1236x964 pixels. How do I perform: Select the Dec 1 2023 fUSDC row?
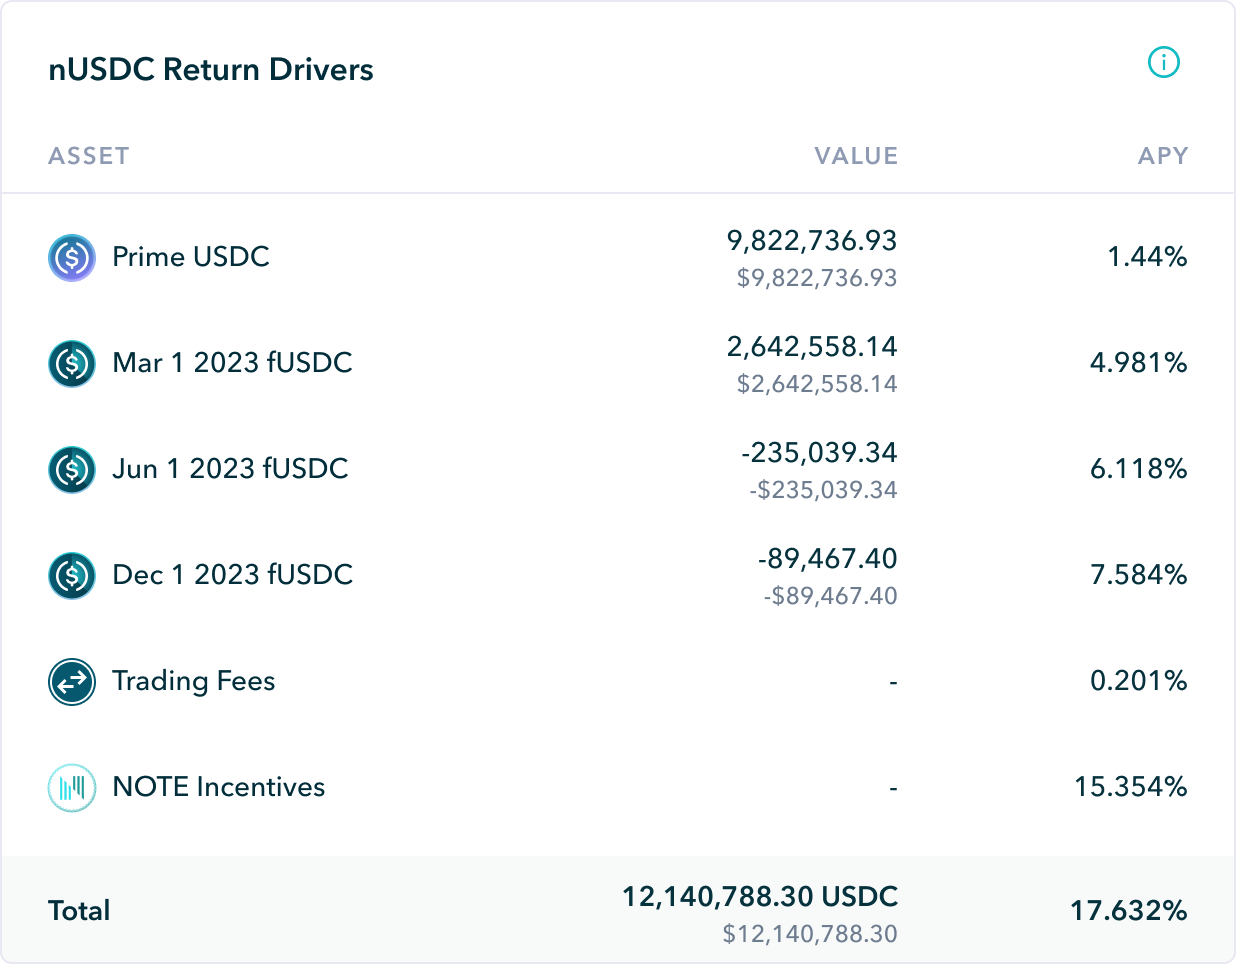point(231,575)
